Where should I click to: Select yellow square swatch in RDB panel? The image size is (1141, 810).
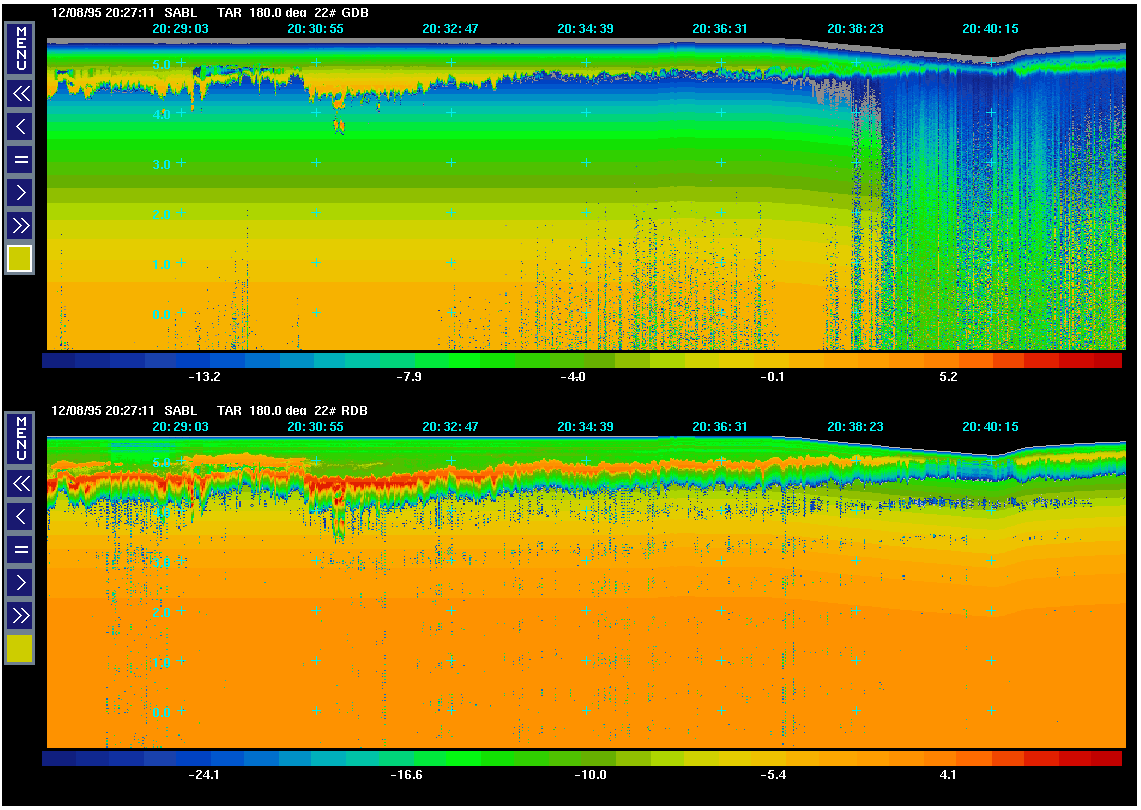(x=20, y=649)
